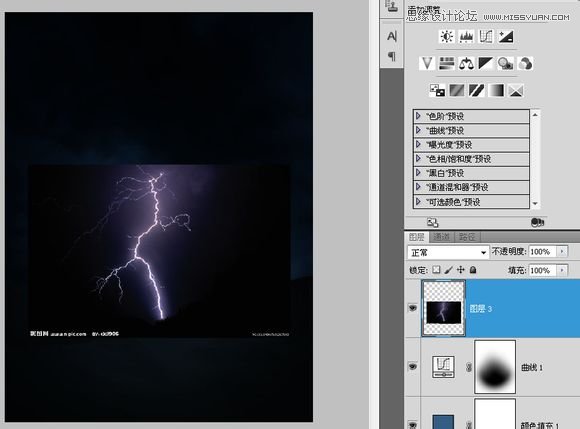Hide the 曲线 1 layer visibility
Viewport: 580px width, 429px height.
tap(412, 366)
